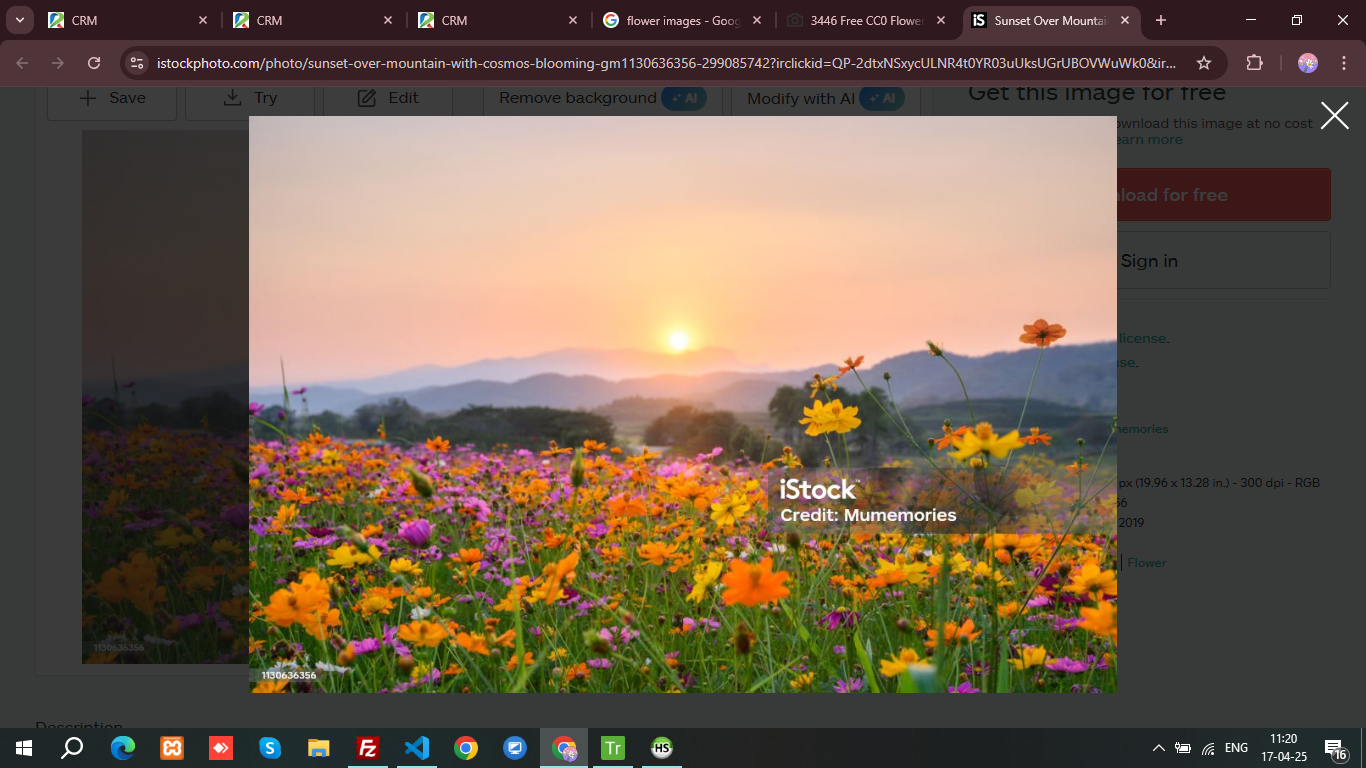The image size is (1366, 768).
Task: Click the Sign in button
Action: click(1223, 261)
